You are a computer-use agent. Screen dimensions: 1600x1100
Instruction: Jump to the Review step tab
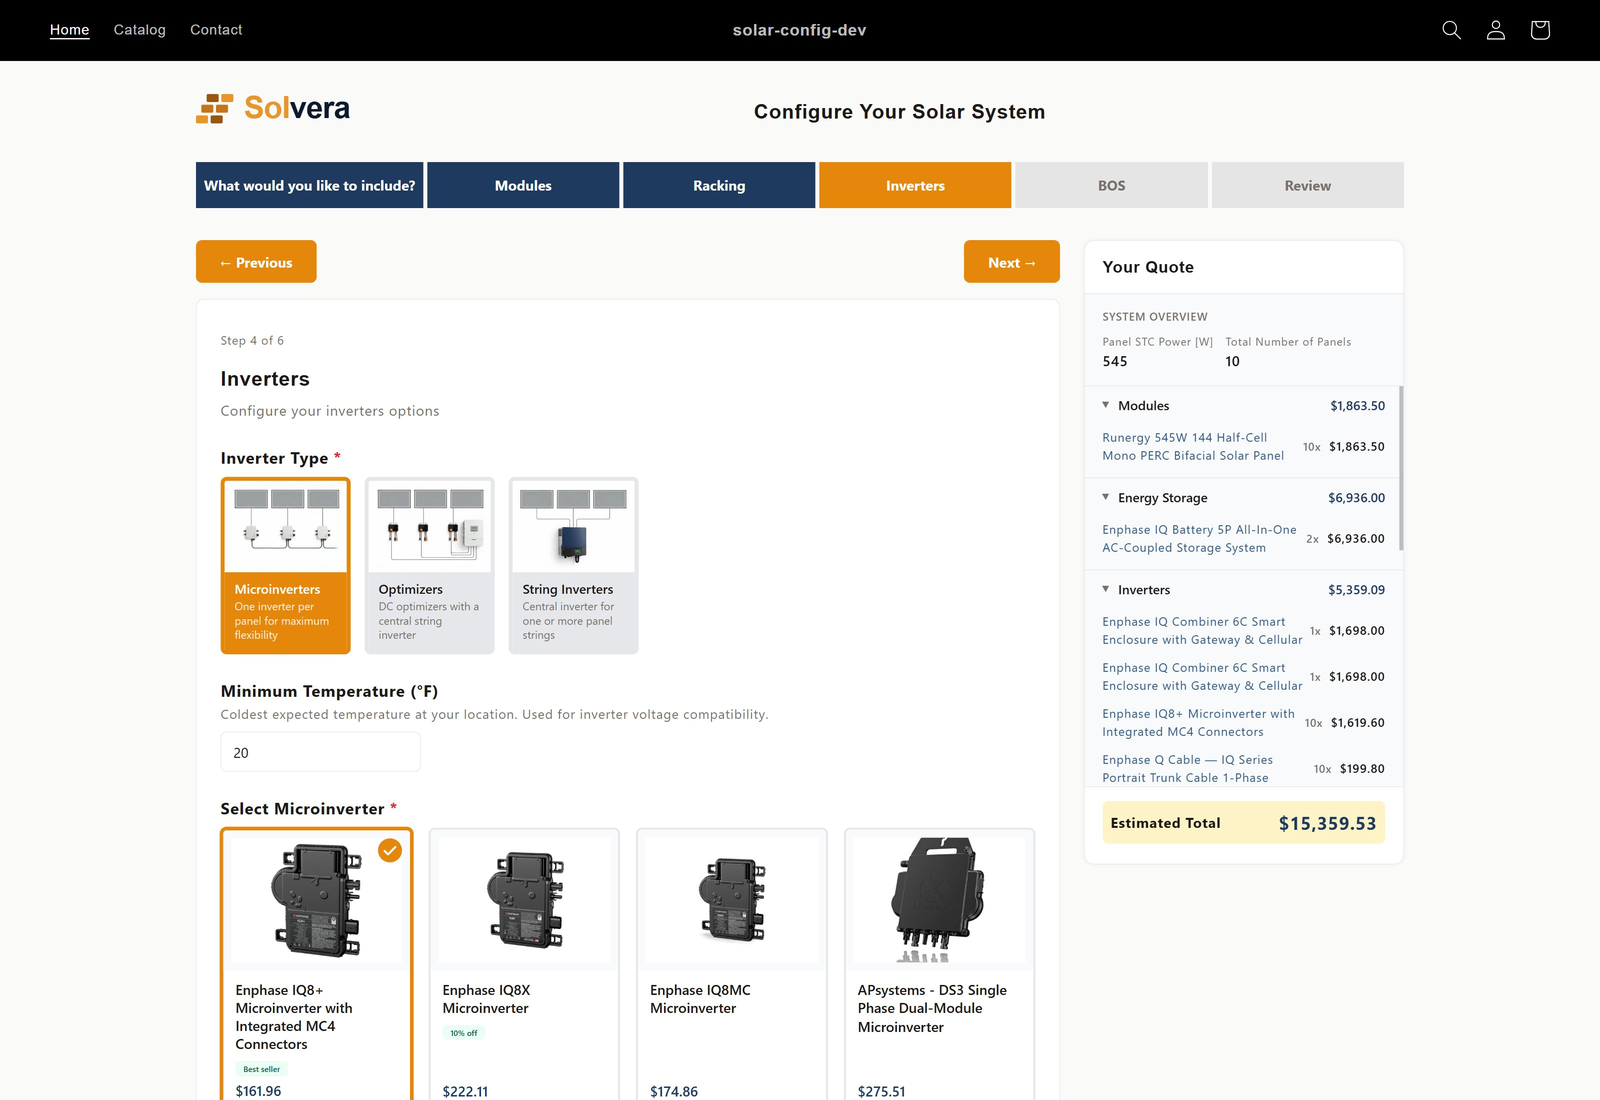[x=1308, y=185]
